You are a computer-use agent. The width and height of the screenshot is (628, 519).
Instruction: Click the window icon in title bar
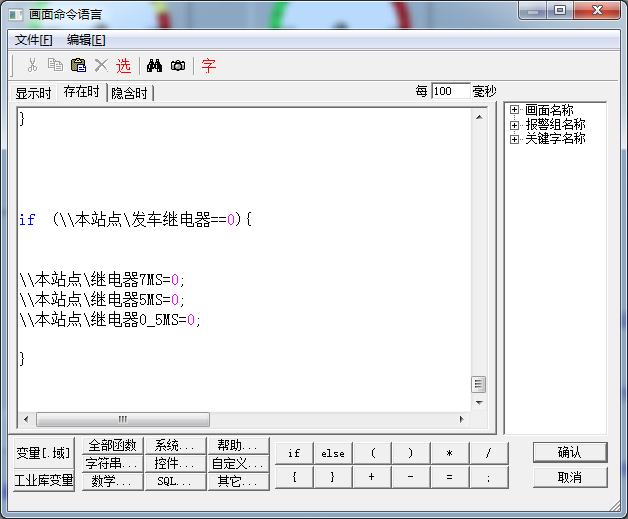point(16,15)
